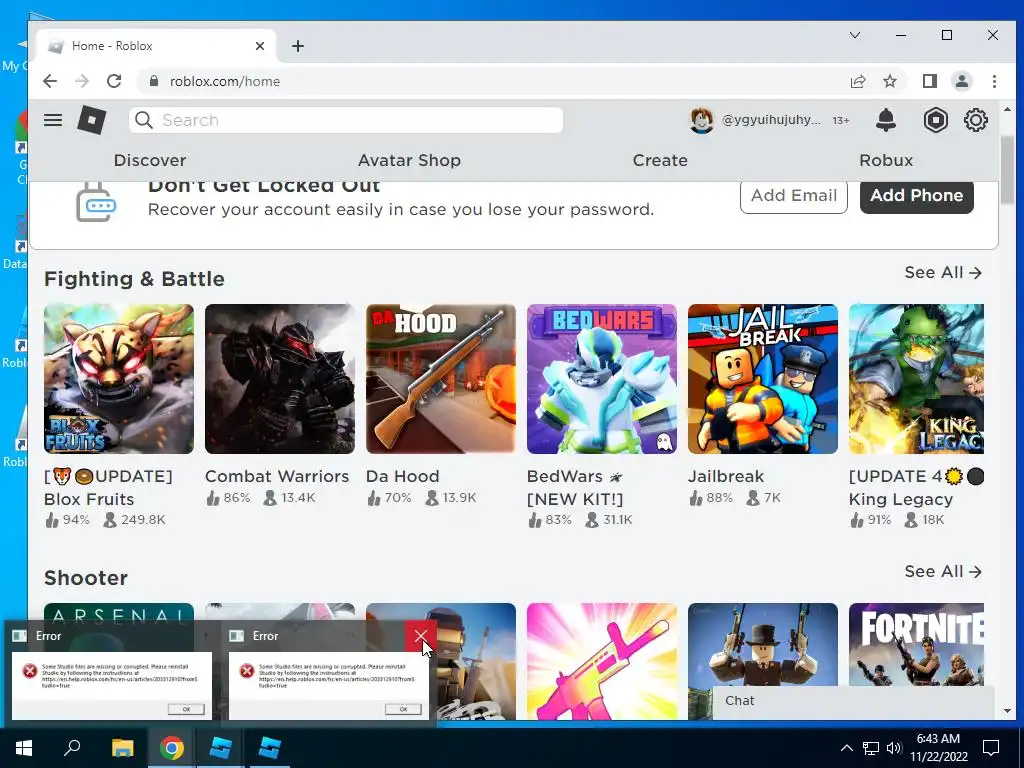The height and width of the screenshot is (768, 1024).
Task: Open King Legacy game thumbnail
Action: click(x=916, y=379)
